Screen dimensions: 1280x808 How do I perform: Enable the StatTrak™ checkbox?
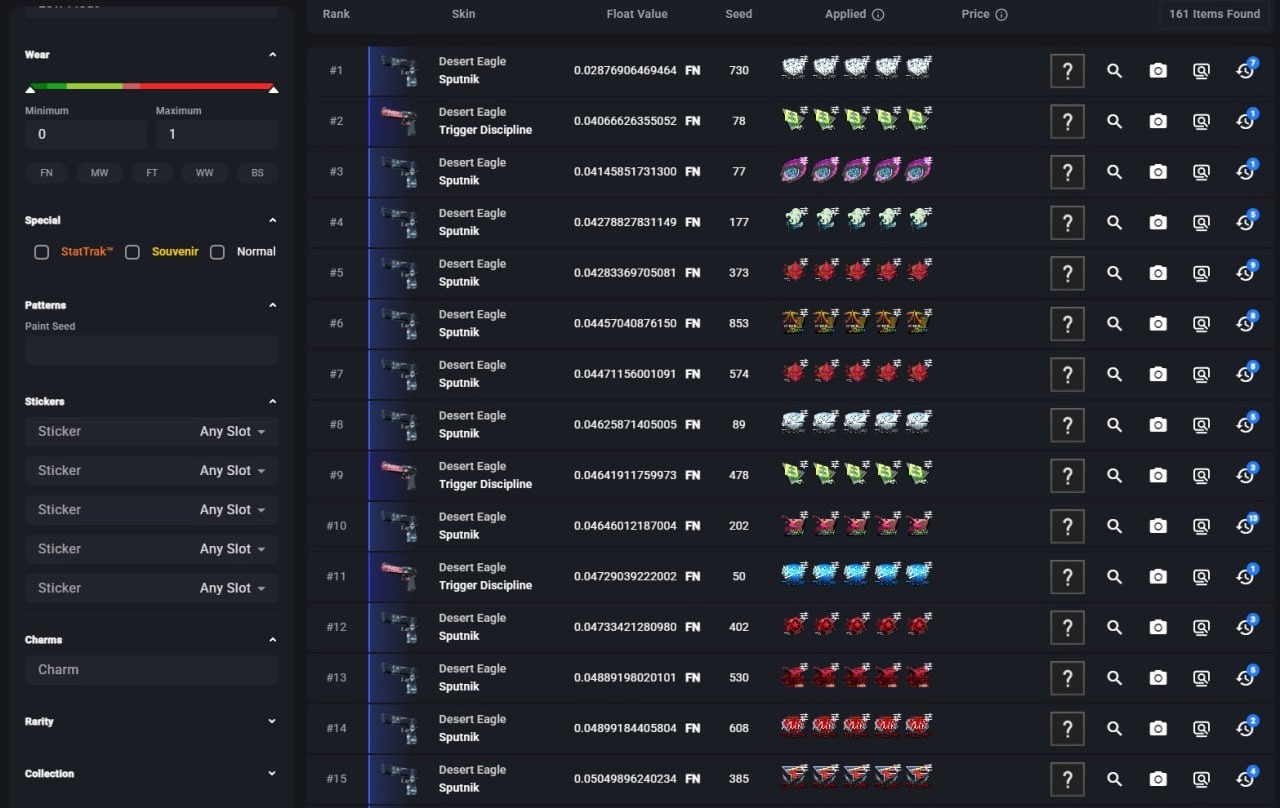click(x=42, y=252)
